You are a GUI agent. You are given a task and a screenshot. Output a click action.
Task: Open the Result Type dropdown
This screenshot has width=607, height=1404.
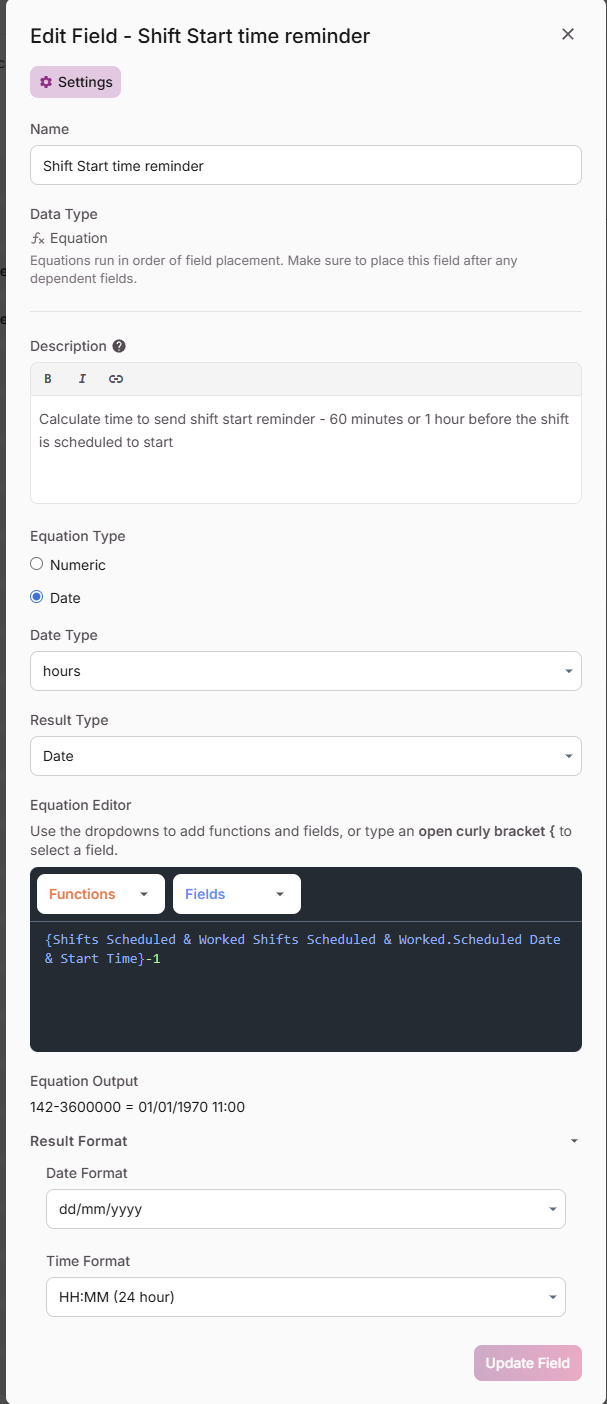click(x=305, y=756)
